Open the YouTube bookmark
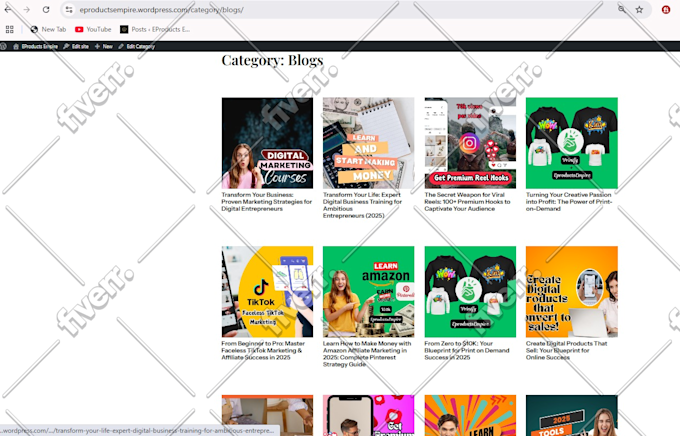The width and height of the screenshot is (680, 436). [93, 30]
